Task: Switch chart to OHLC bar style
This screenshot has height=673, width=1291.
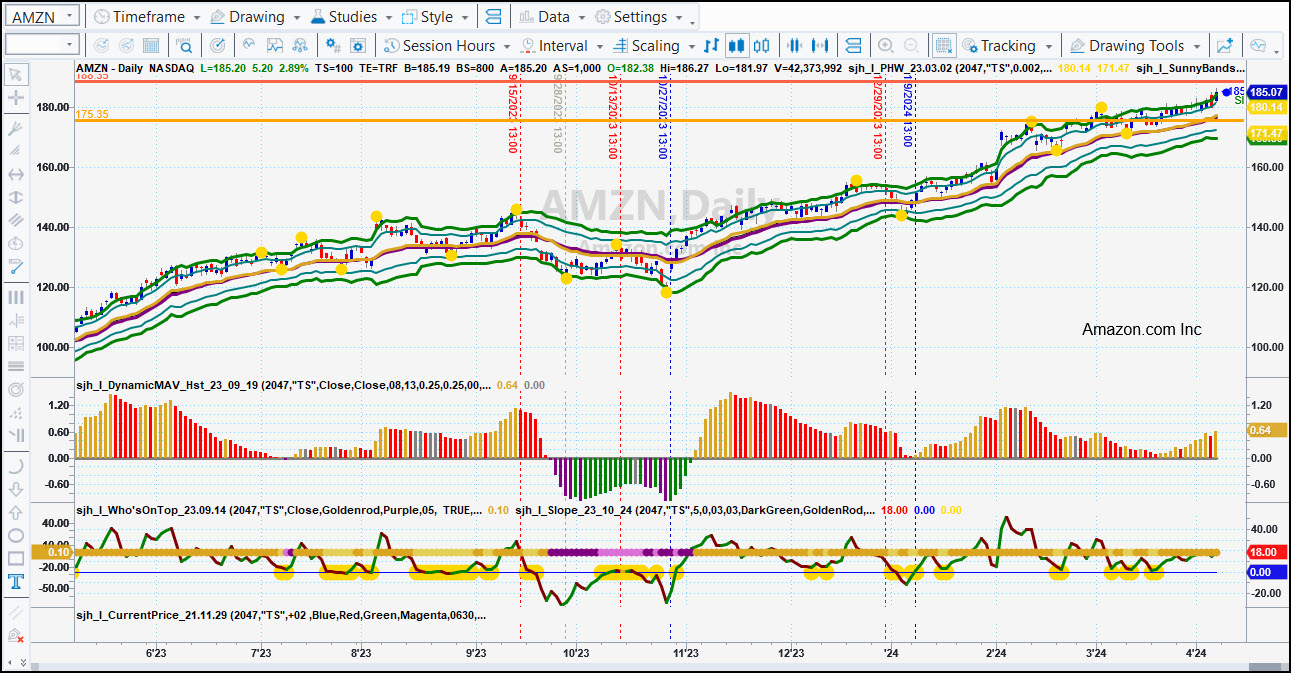Action: point(711,46)
